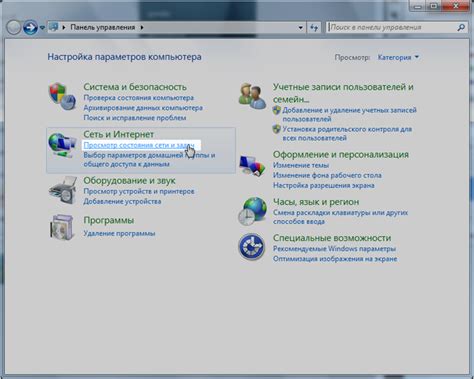Open Поиск и исправление проблем link

(x=135, y=118)
